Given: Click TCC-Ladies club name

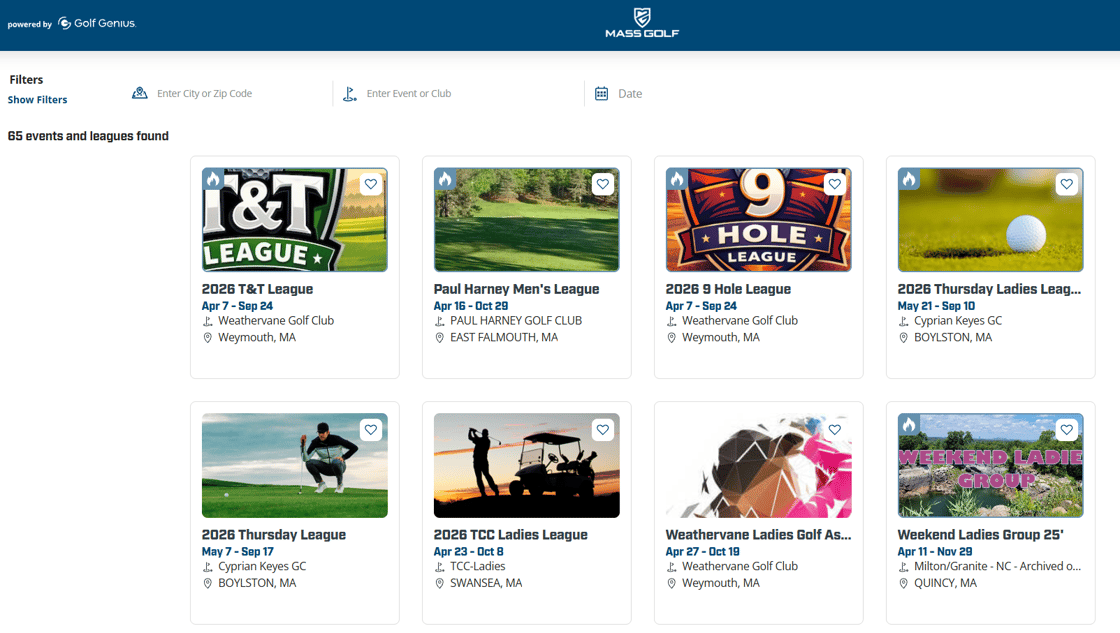Looking at the screenshot, I should [x=477, y=567].
